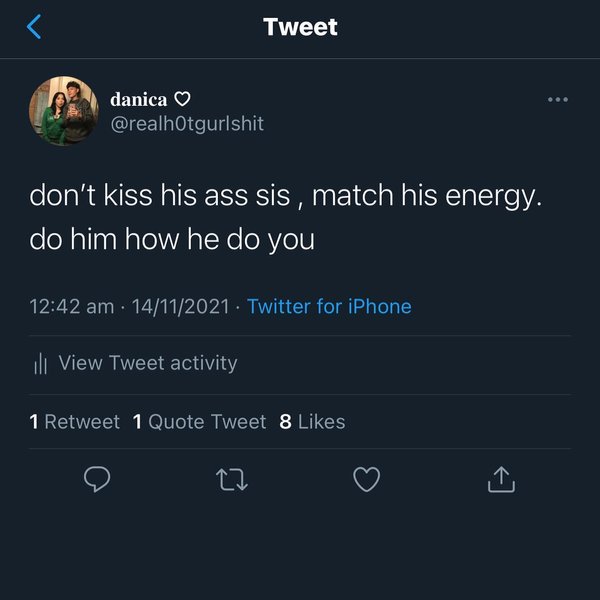Show the 1 Quote Tweet list
600x600 pixels.
199,422
